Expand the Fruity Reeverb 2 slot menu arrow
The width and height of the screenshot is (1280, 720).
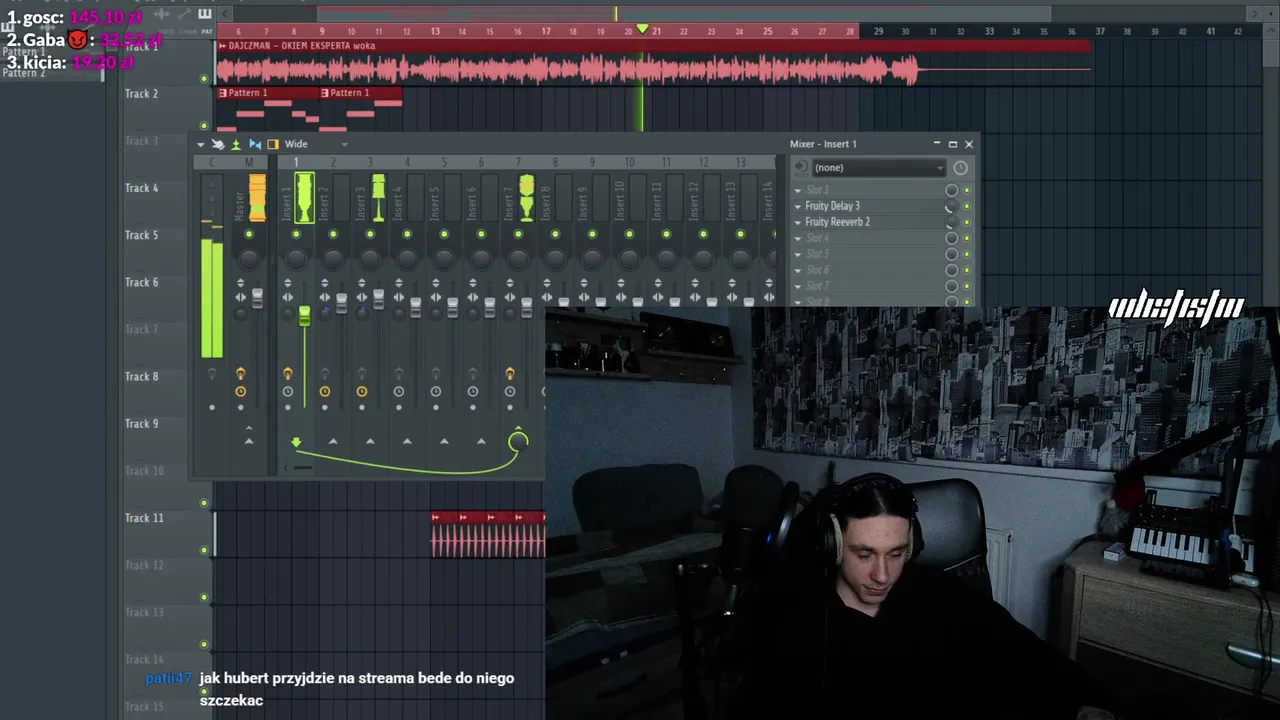(798, 222)
